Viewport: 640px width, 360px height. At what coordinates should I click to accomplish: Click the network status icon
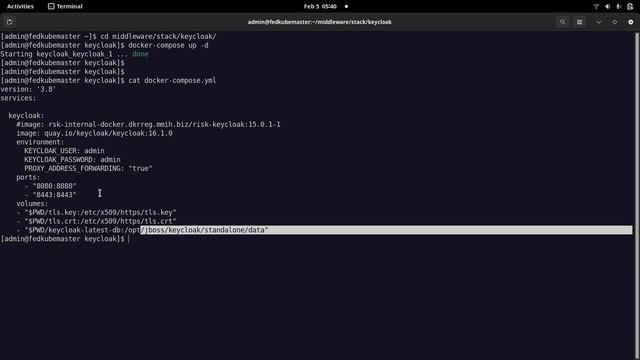coord(596,6)
